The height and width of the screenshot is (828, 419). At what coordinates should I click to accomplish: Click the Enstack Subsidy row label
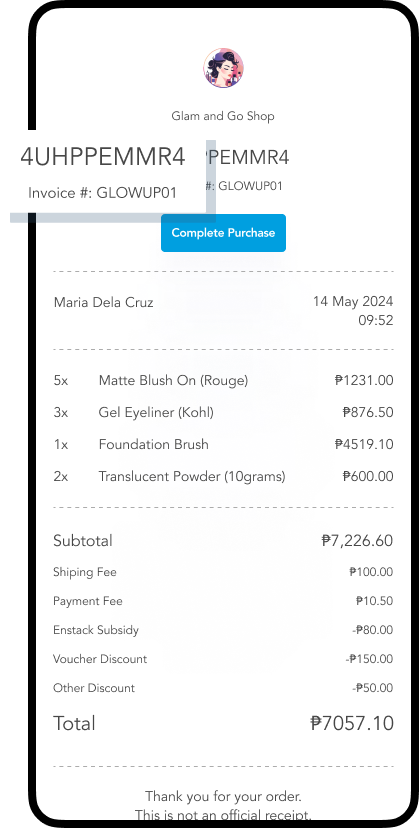96,630
